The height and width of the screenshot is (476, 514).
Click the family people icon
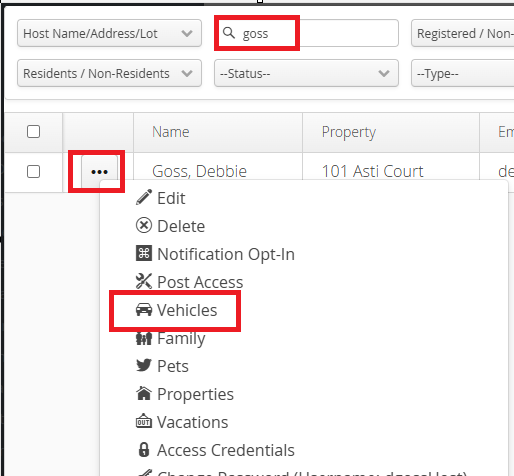144,338
